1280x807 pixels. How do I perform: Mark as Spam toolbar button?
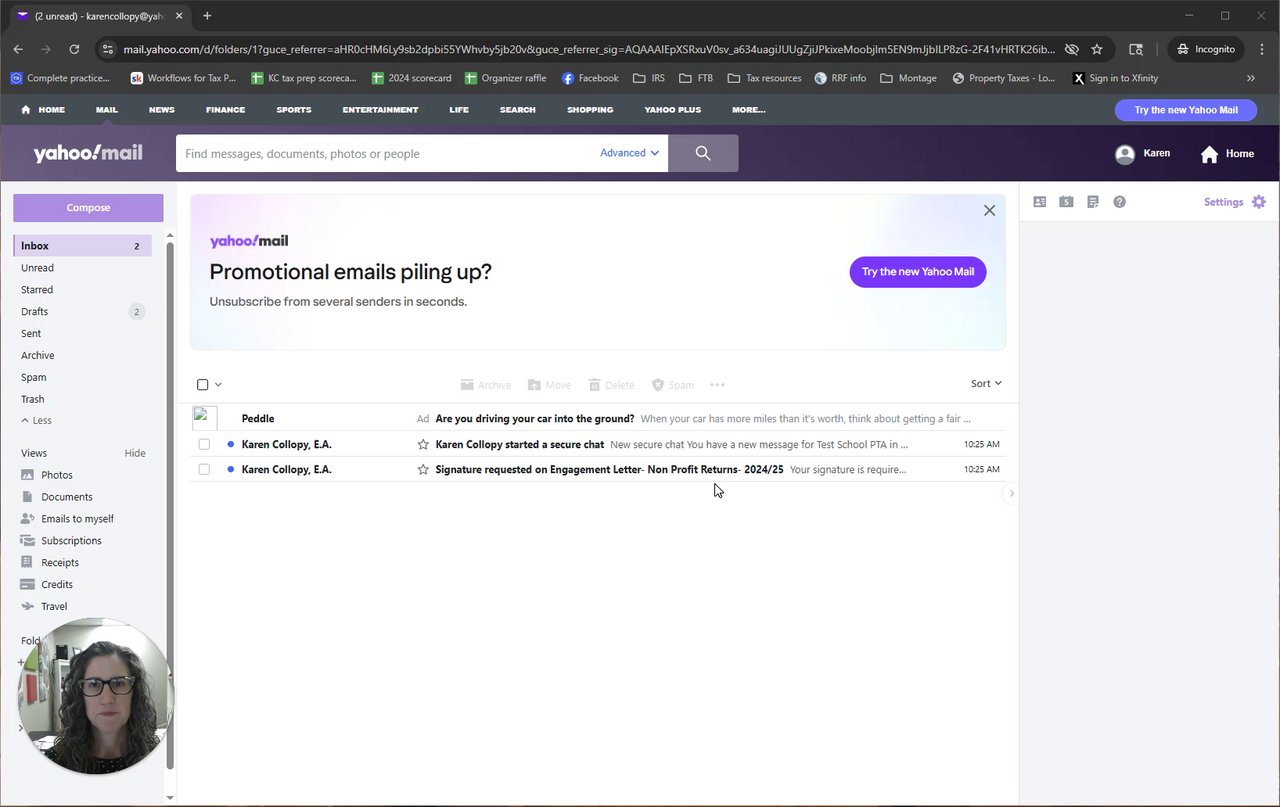(673, 385)
